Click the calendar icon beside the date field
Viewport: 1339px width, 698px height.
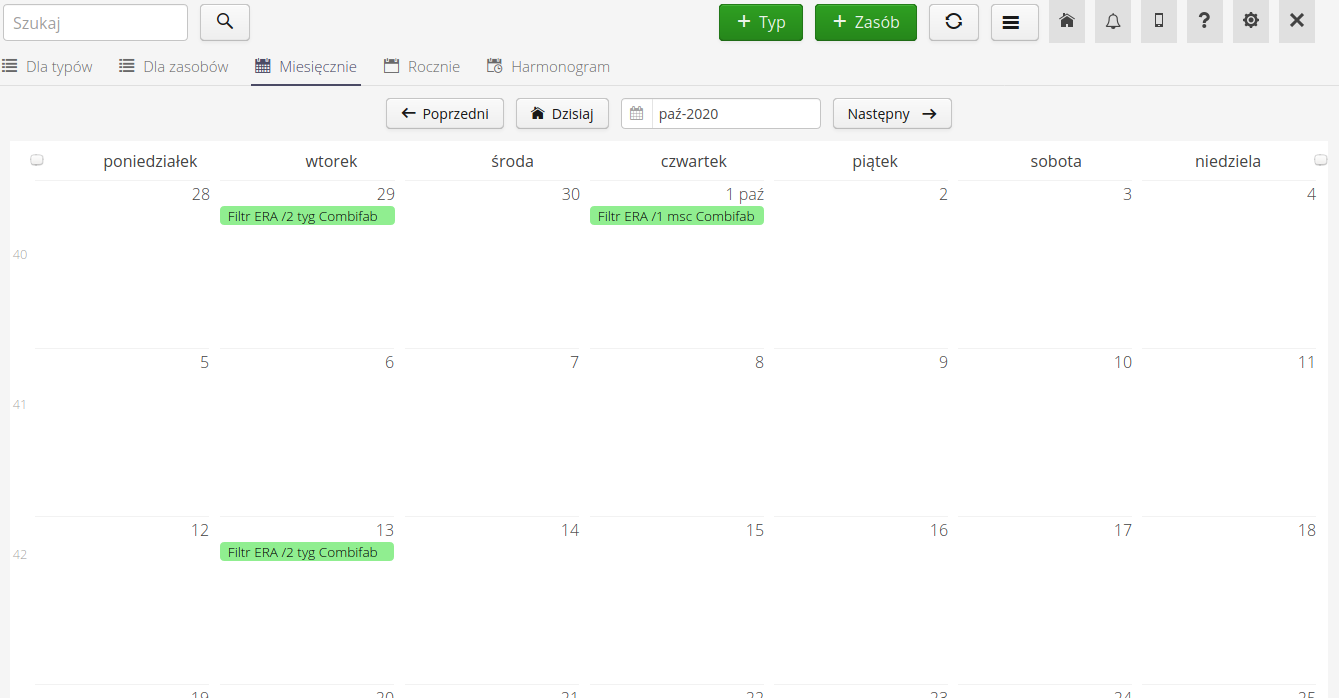[636, 113]
